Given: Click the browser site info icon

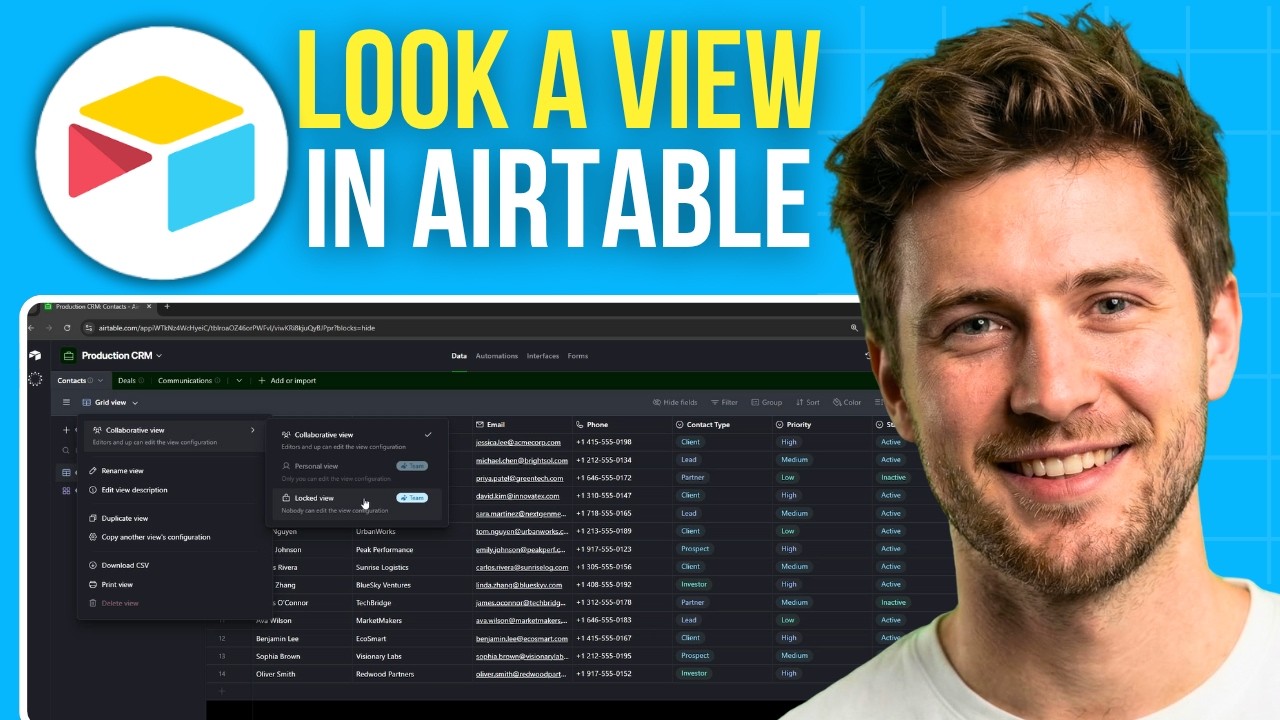Looking at the screenshot, I should click(x=88, y=327).
